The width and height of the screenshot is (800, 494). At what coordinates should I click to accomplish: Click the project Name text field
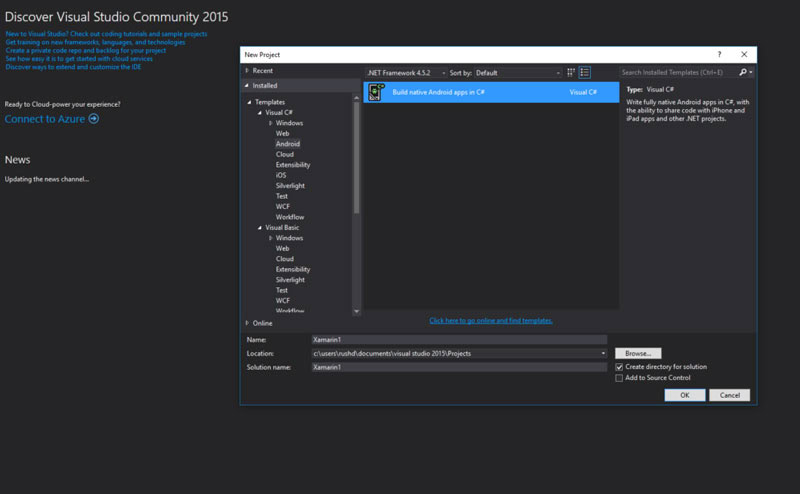(x=459, y=340)
